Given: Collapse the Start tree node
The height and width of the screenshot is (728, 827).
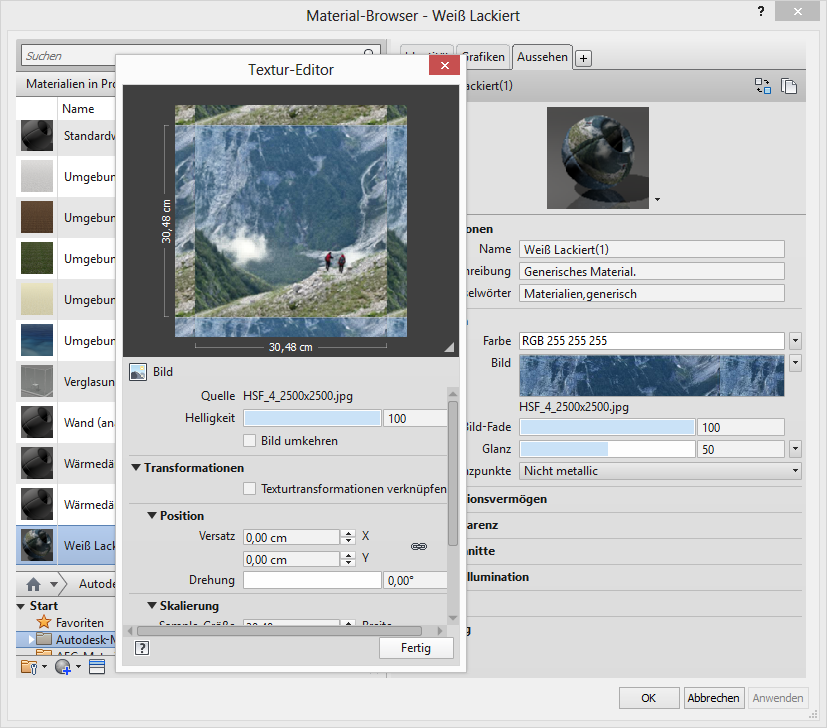Looking at the screenshot, I should tap(21, 606).
